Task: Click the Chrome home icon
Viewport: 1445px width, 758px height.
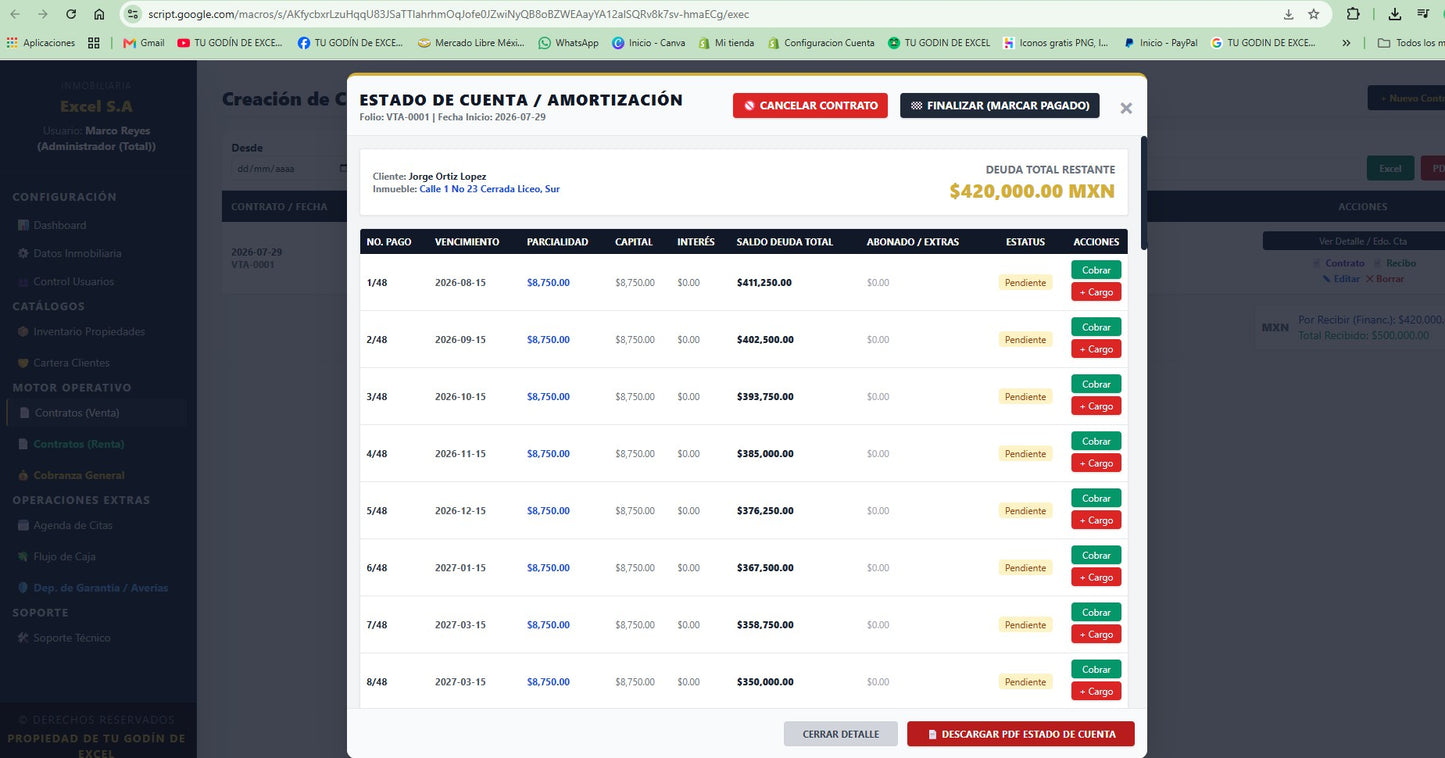Action: [x=99, y=14]
